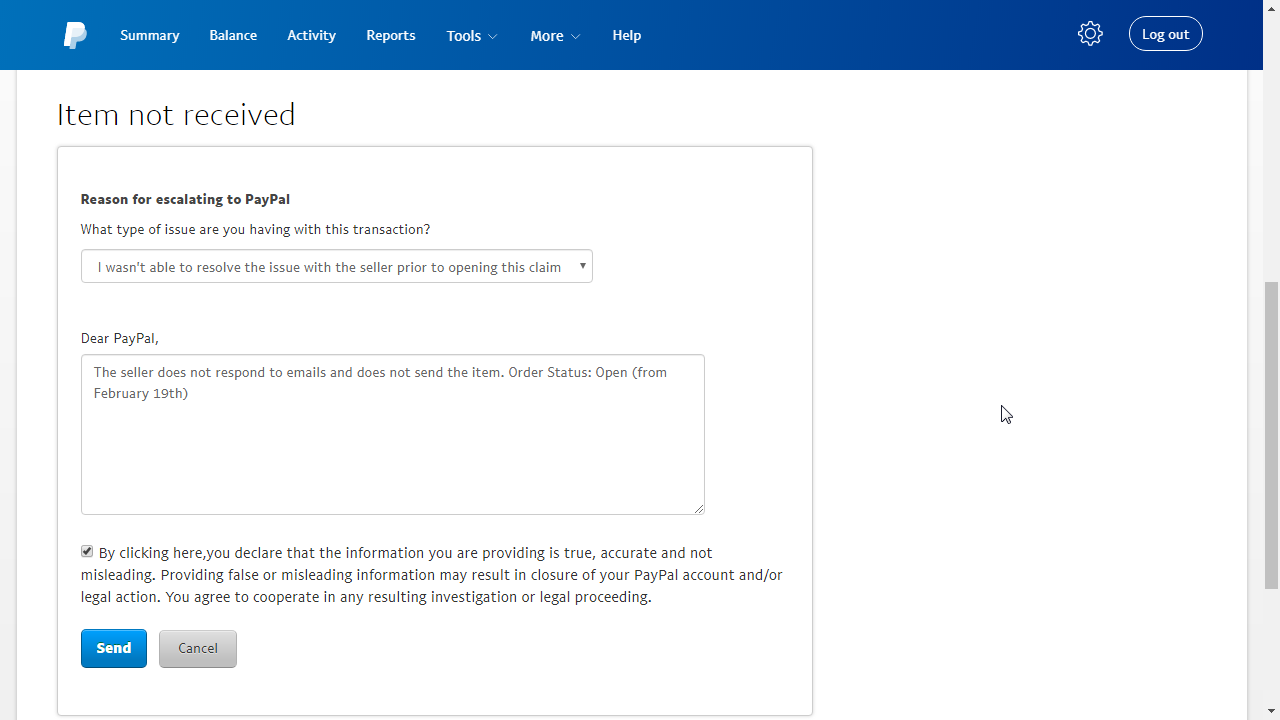Click the Cancel button
The image size is (1280, 720).
click(x=198, y=648)
